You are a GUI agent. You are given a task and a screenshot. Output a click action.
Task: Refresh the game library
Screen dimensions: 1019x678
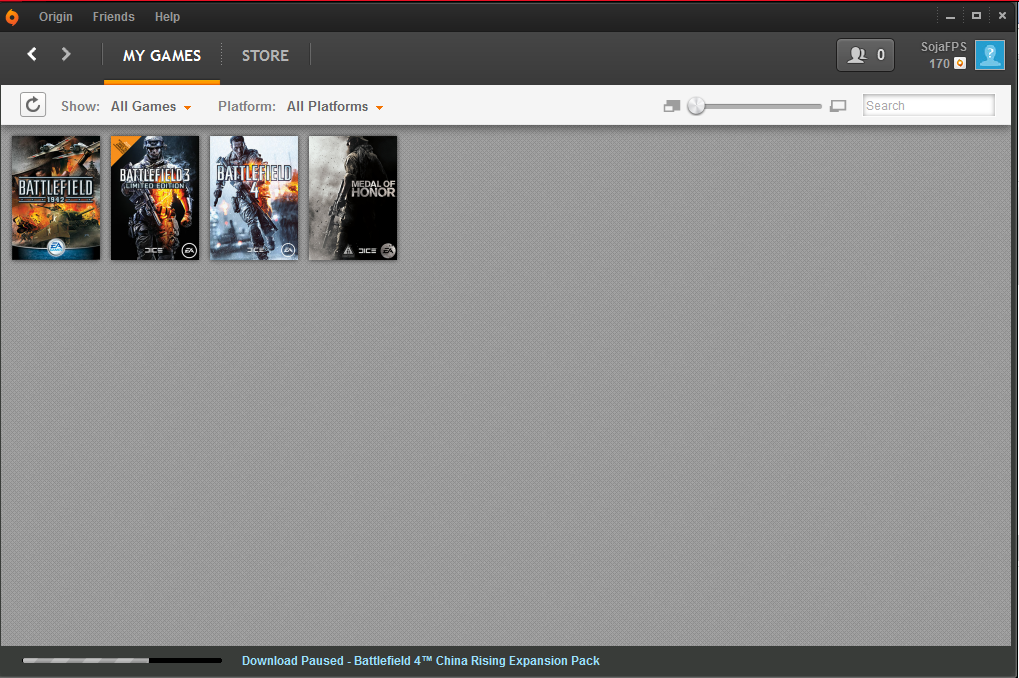point(33,105)
